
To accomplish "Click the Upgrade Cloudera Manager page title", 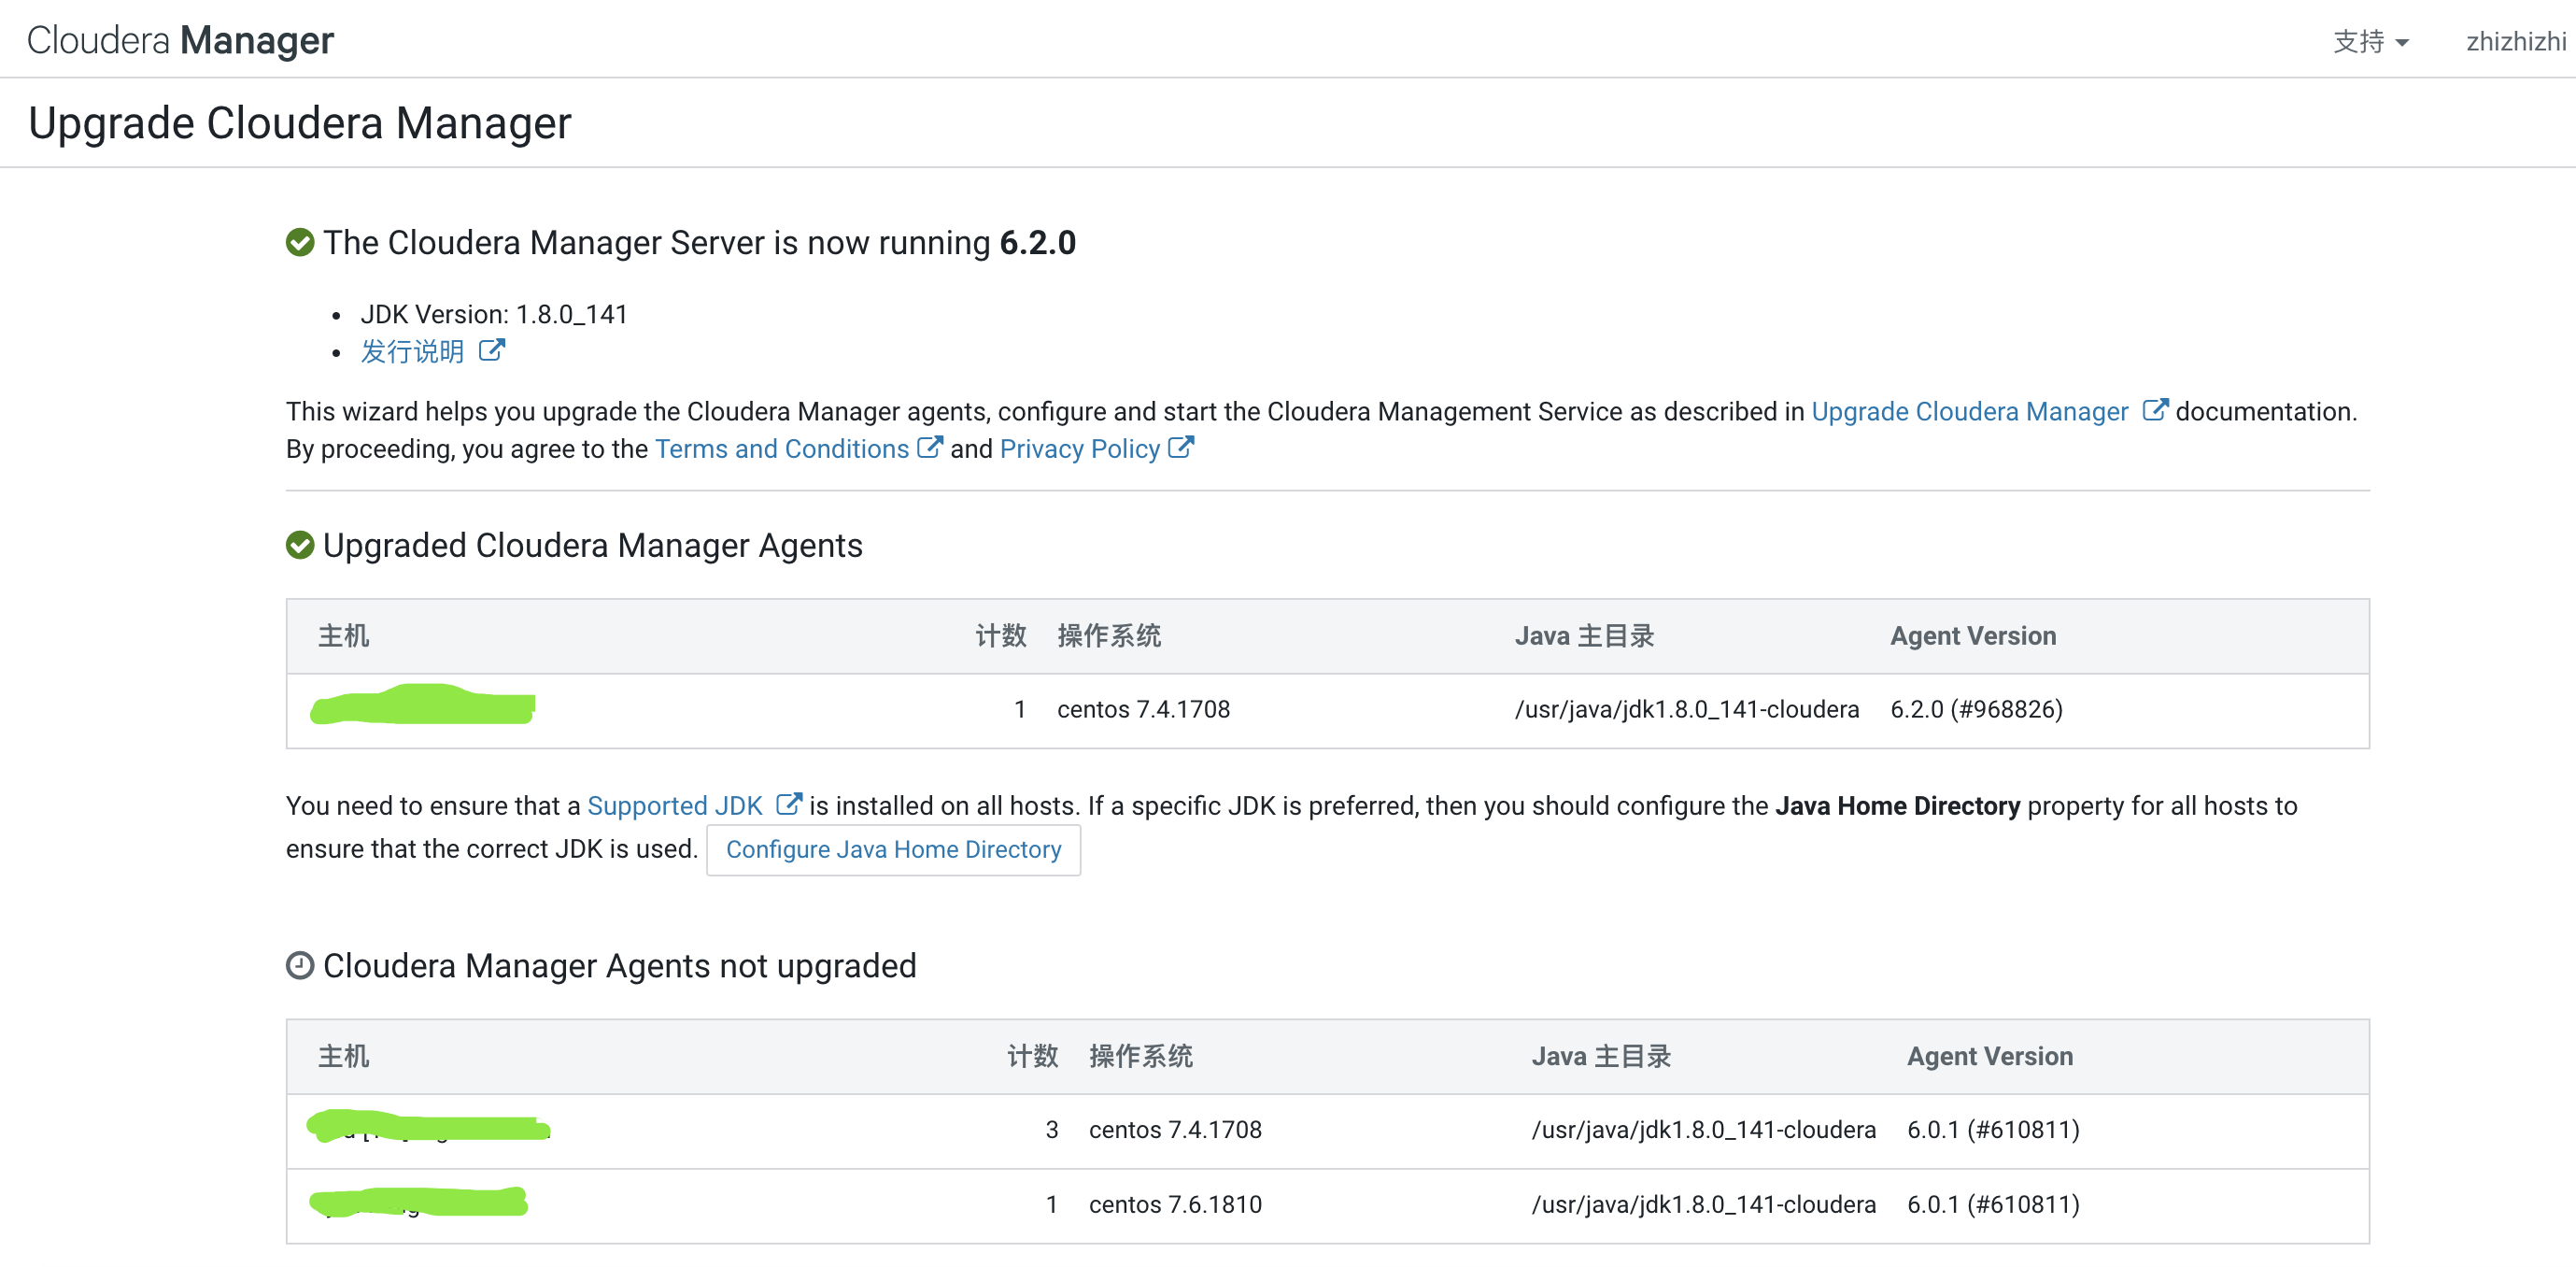I will pyautogui.click(x=299, y=123).
